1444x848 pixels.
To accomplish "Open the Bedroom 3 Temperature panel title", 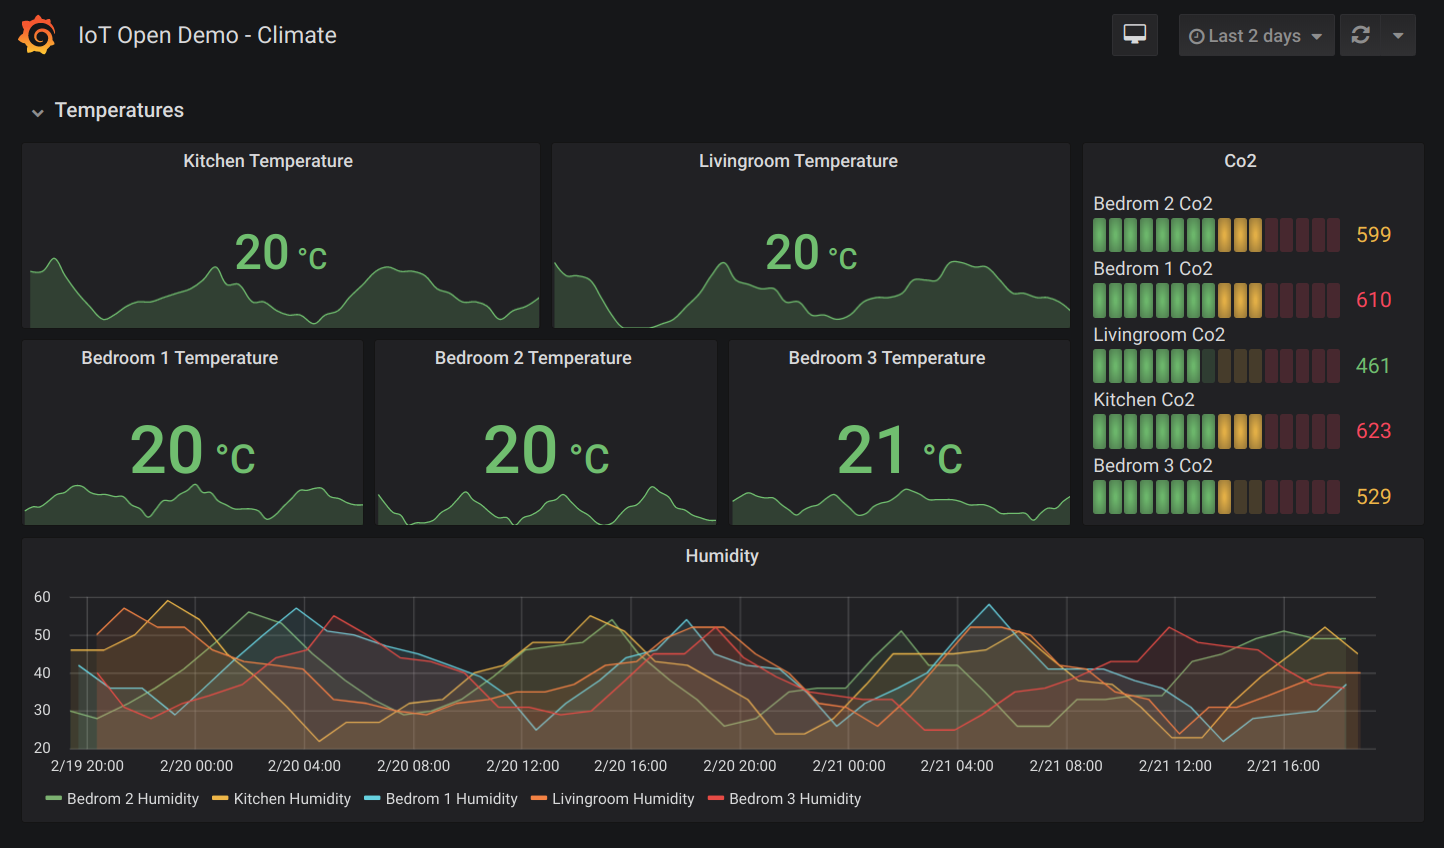I will [887, 358].
